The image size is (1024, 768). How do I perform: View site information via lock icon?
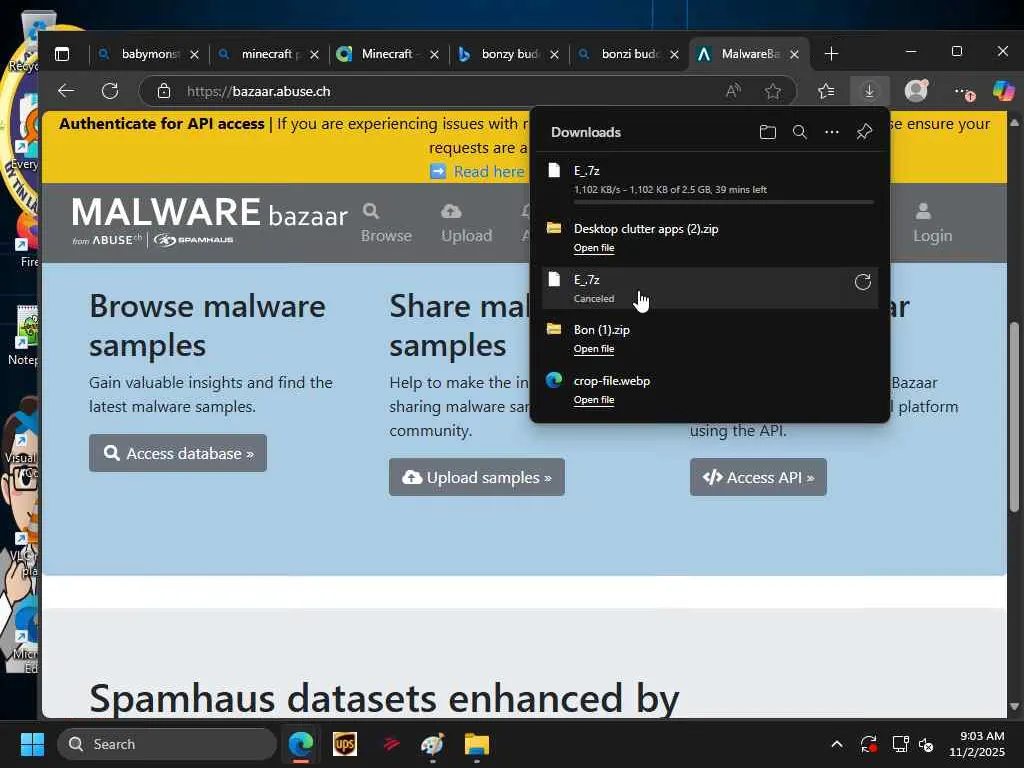click(x=164, y=91)
